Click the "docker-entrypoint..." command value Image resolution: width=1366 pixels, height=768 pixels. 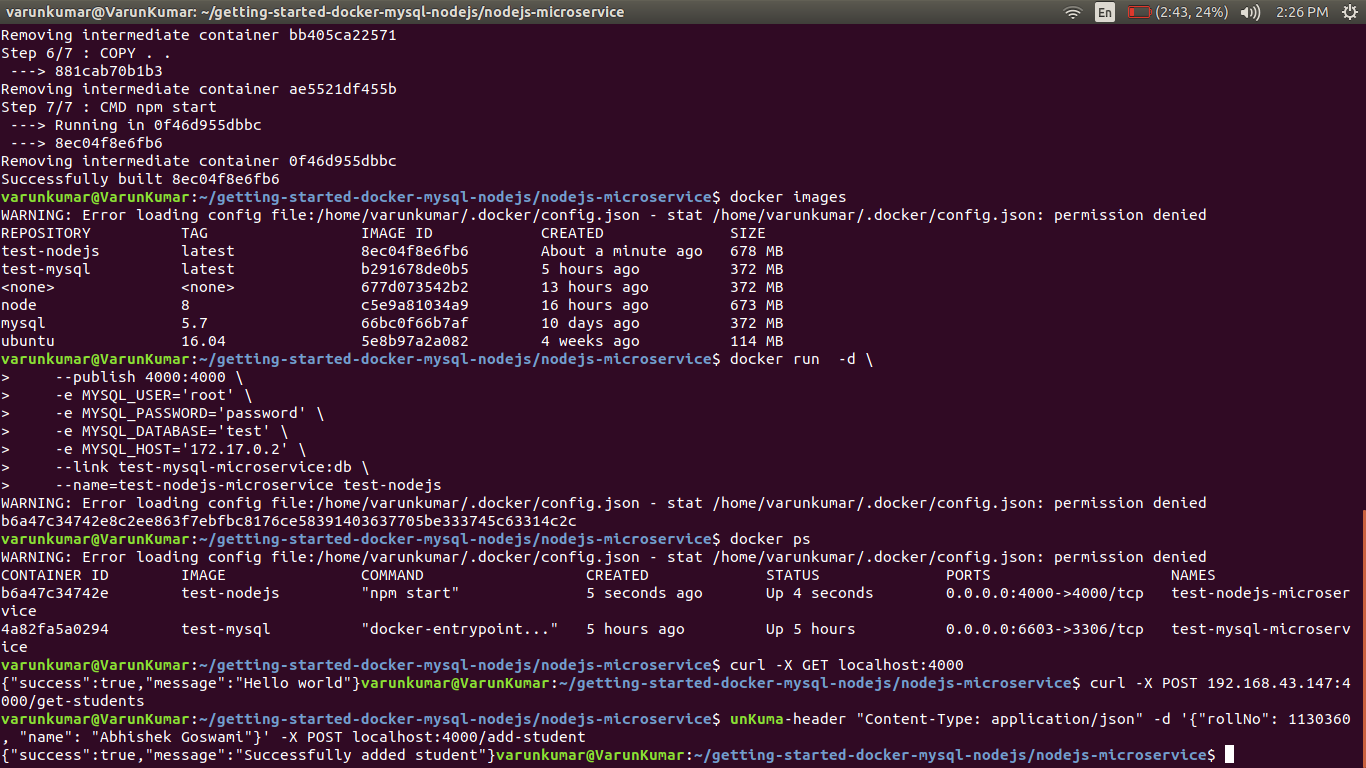[460, 629]
